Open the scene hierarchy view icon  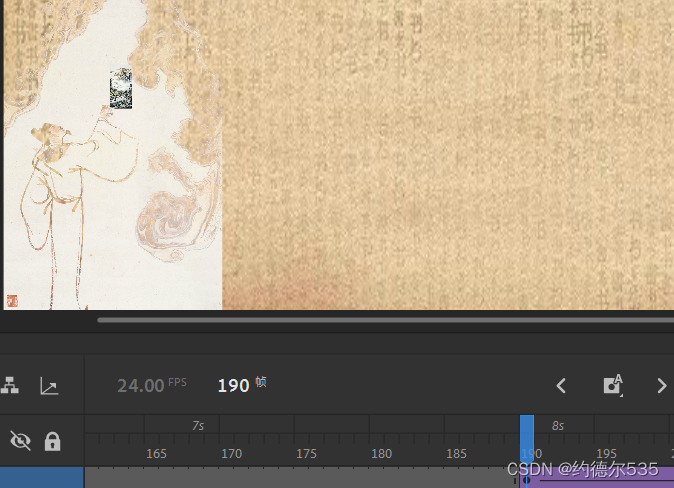click(x=9, y=386)
